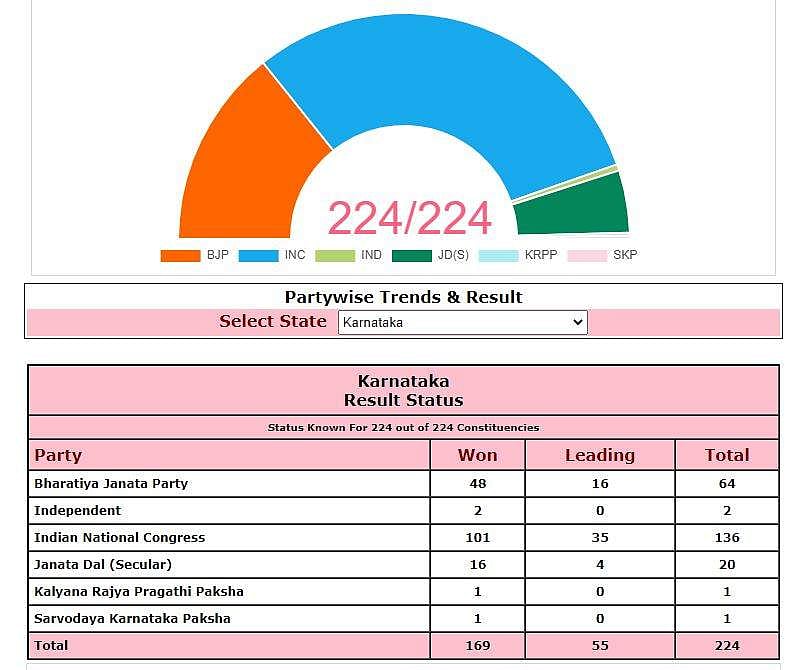Click the 224/224 seat count text
This screenshot has width=802, height=670.
pyautogui.click(x=410, y=218)
